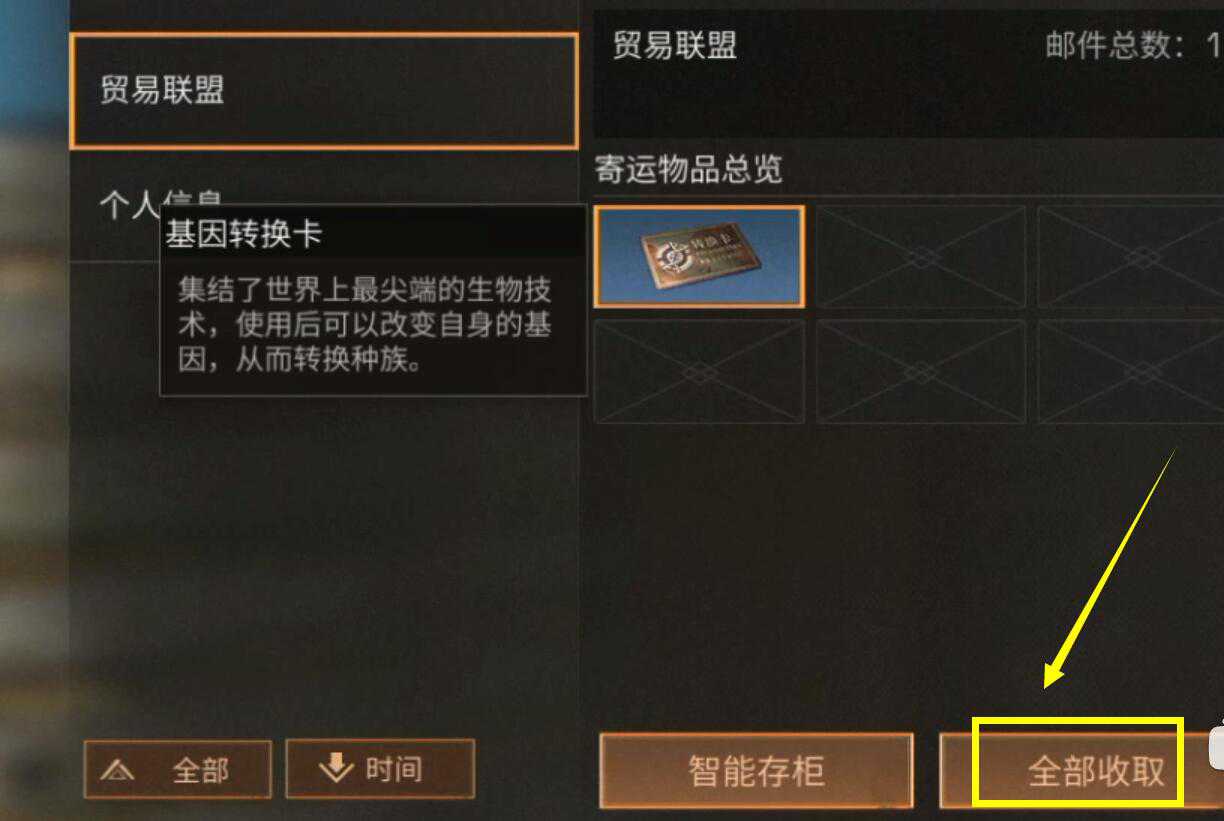This screenshot has height=821, width=1224.
Task: Click the 寄运物品总览 section label
Action: (x=689, y=169)
